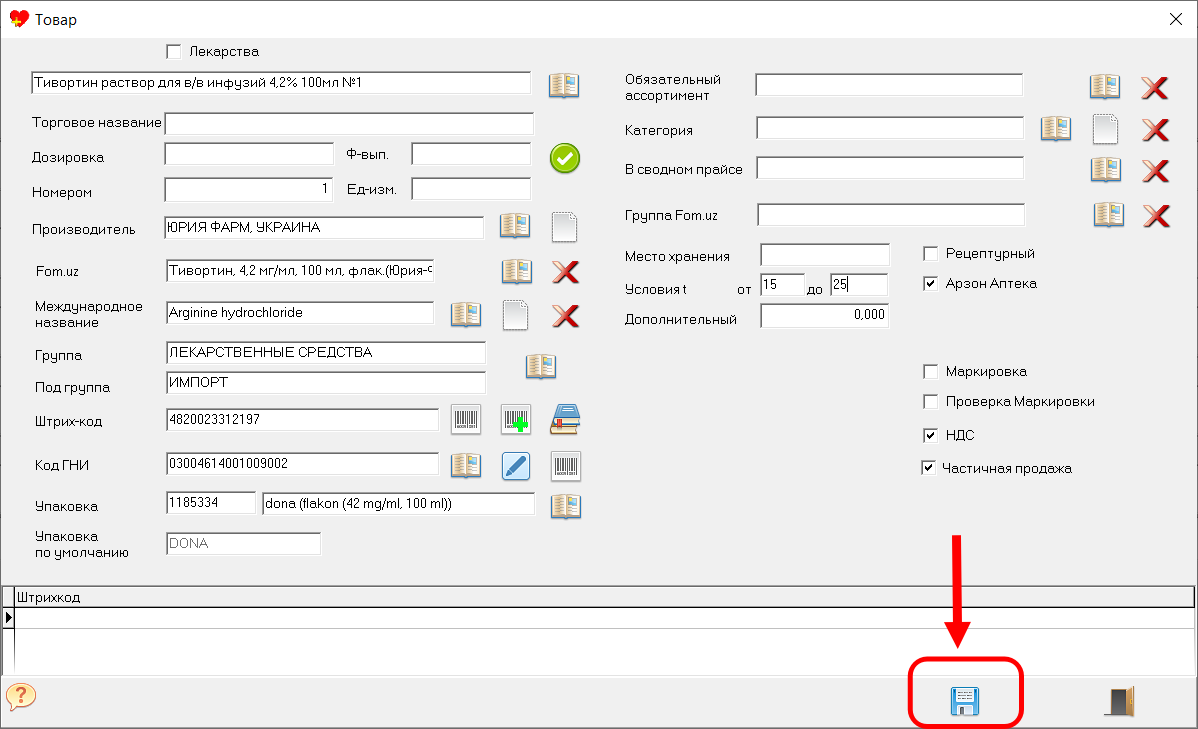Open the book lookup icon for Группа
The image size is (1198, 729).
click(541, 366)
